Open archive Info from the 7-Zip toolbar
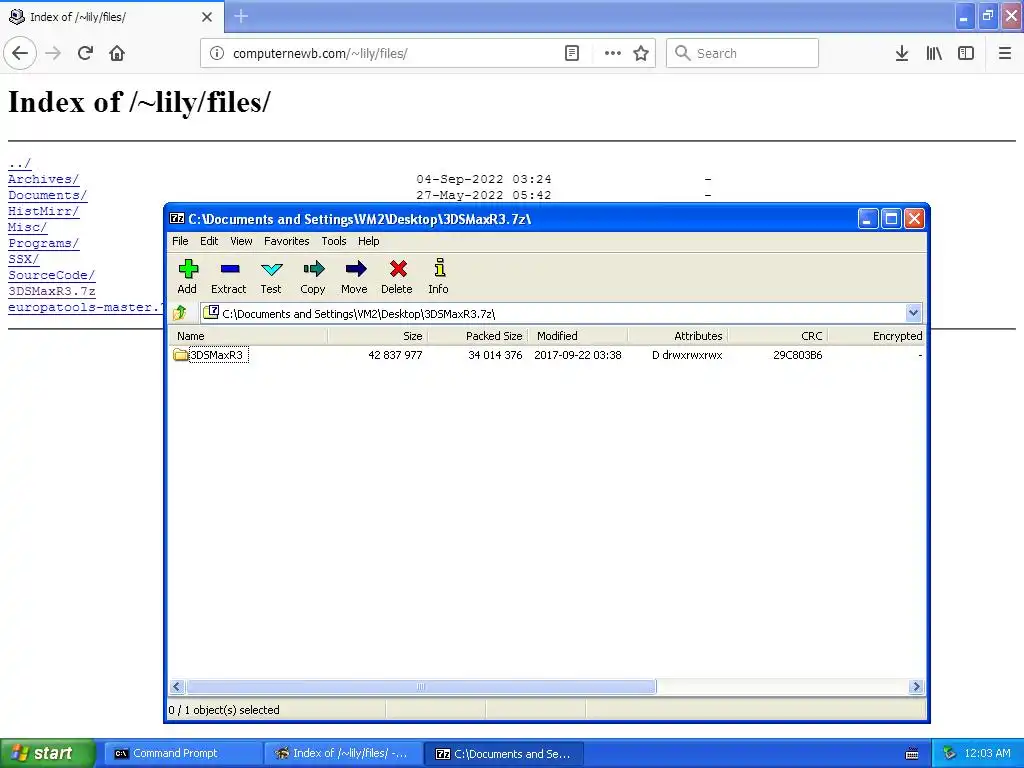This screenshot has width=1024, height=768. pos(439,277)
